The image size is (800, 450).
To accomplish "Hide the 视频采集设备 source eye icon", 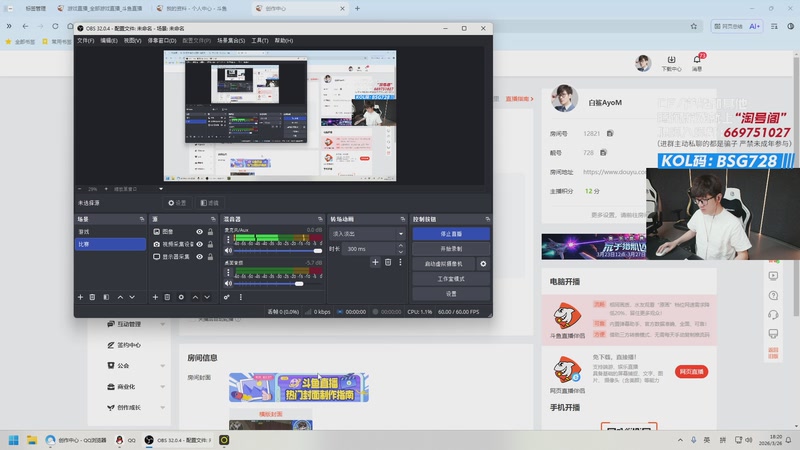I will point(199,244).
